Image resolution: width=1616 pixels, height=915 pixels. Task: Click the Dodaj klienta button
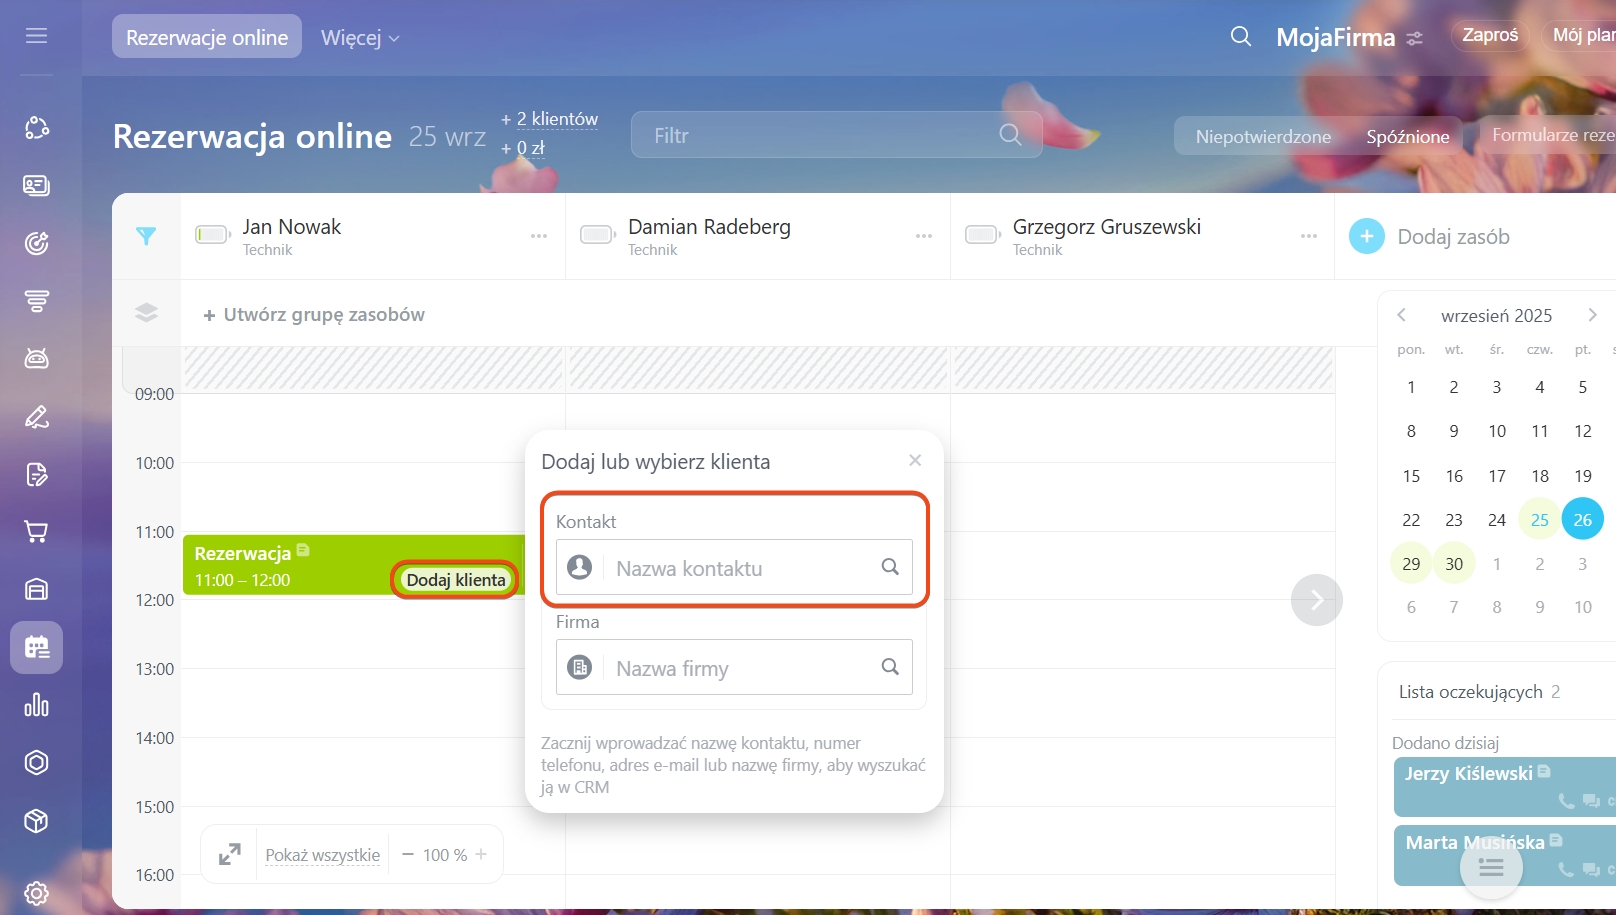[456, 580]
